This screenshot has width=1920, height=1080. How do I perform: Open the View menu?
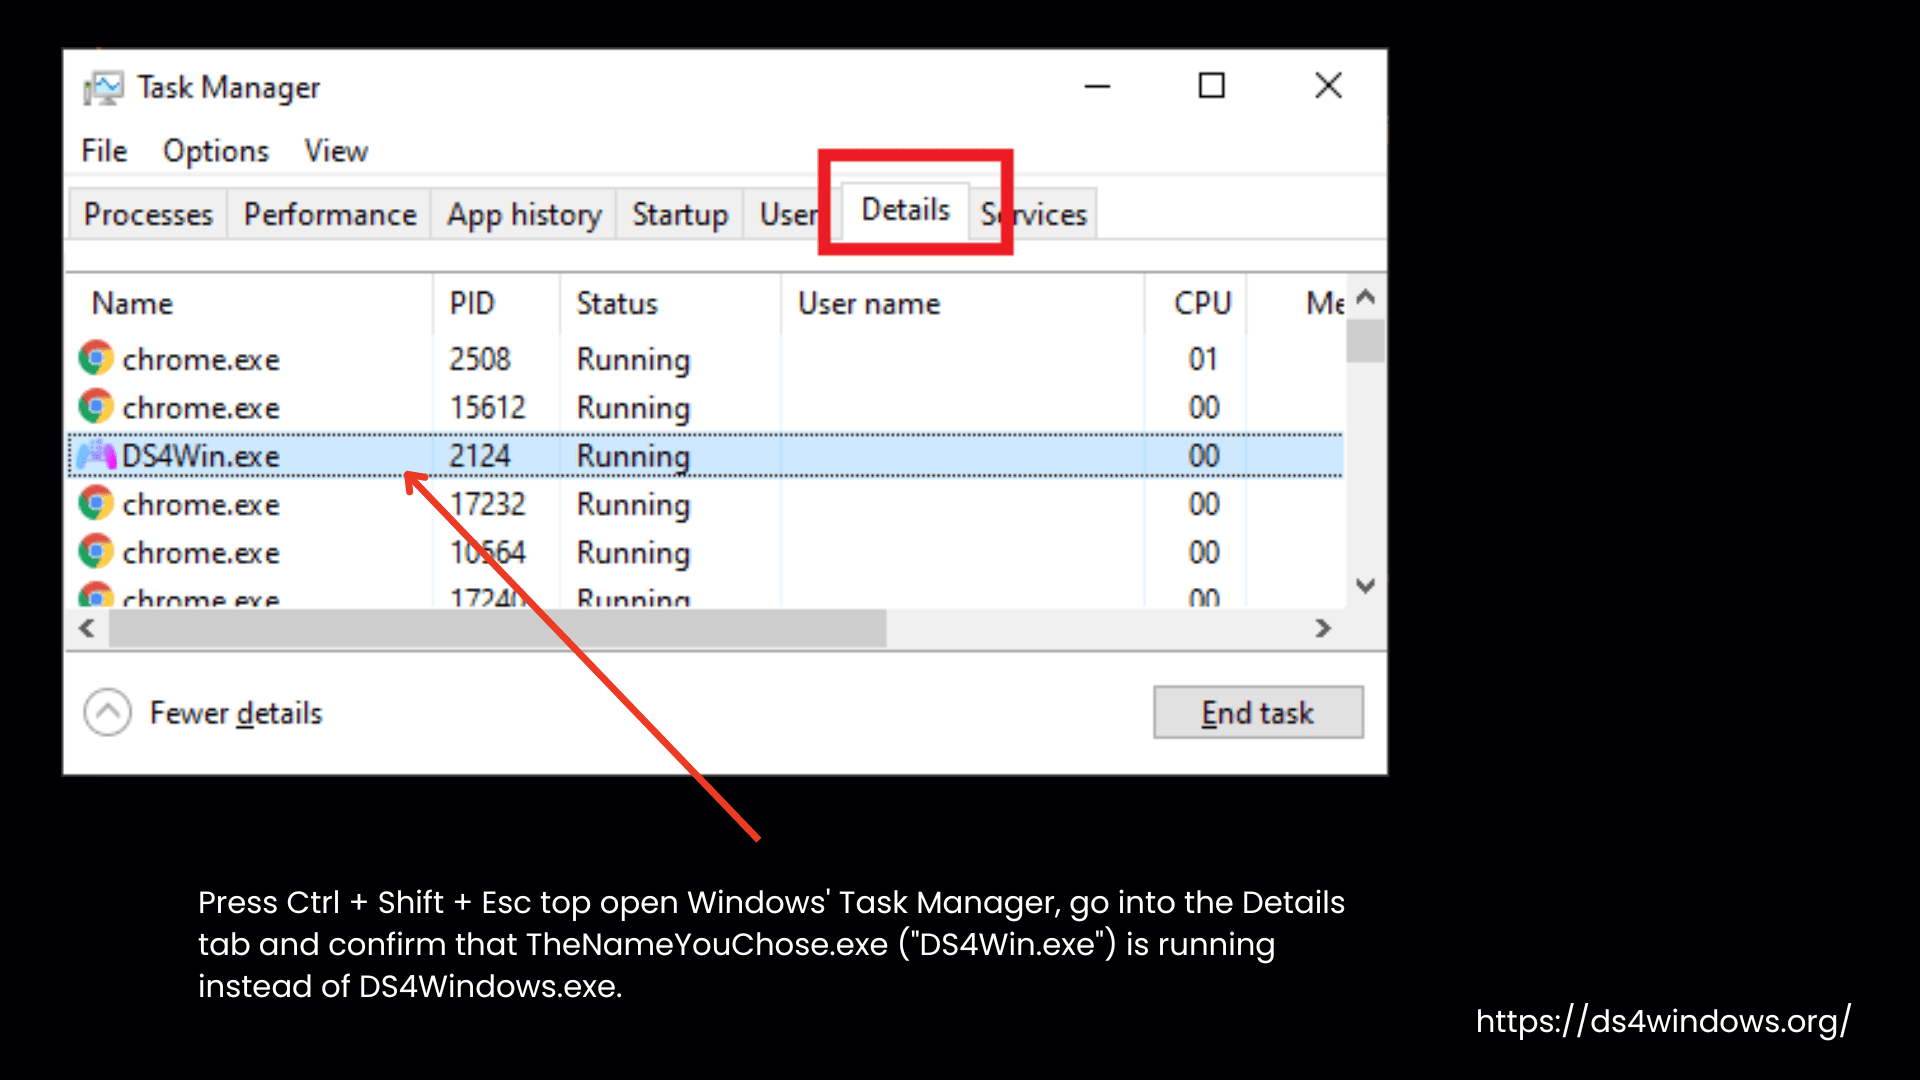(x=336, y=151)
